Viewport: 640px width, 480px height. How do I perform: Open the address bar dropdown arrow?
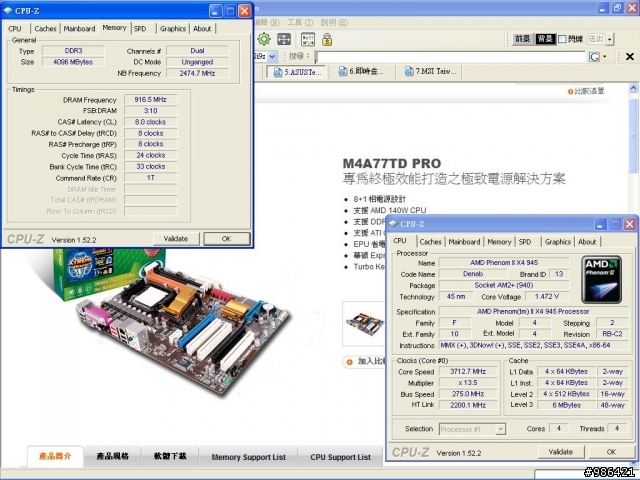(x=273, y=57)
